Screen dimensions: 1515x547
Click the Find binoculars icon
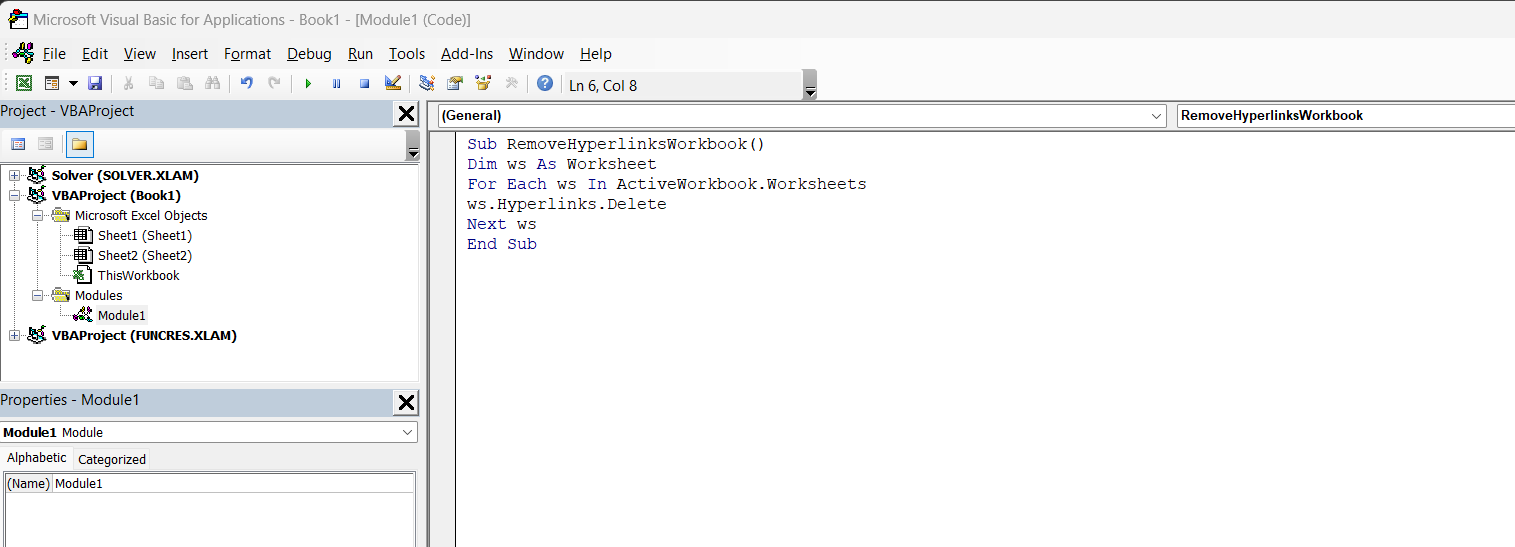coord(212,84)
